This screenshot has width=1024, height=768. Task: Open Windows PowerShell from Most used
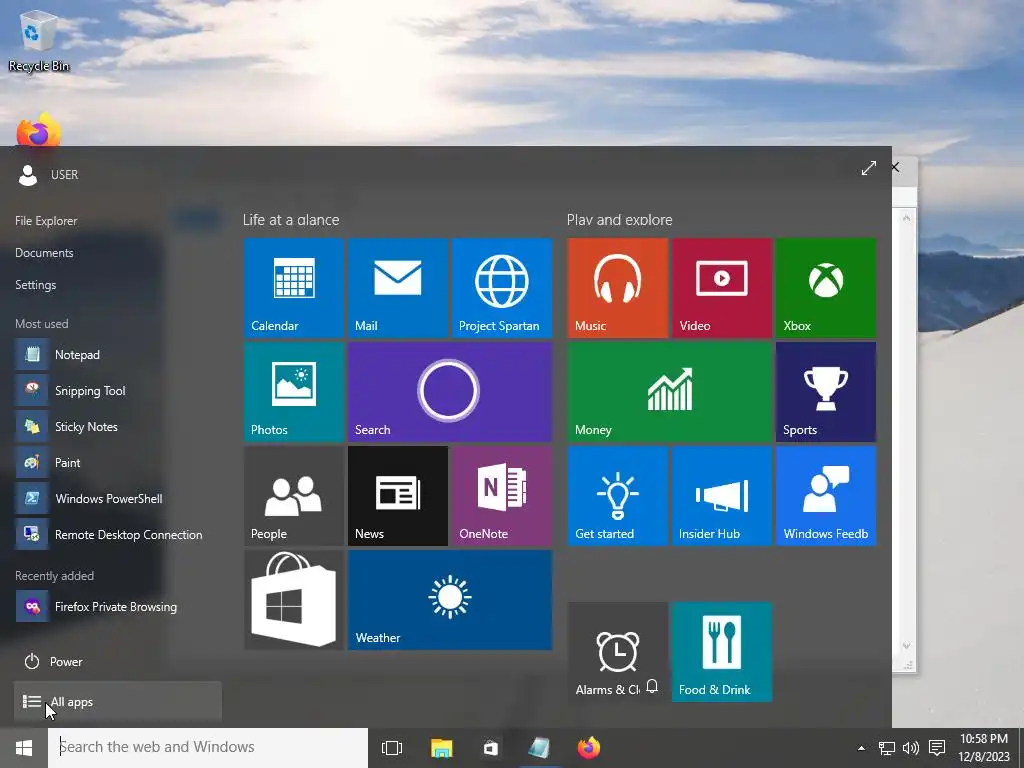coord(118,498)
